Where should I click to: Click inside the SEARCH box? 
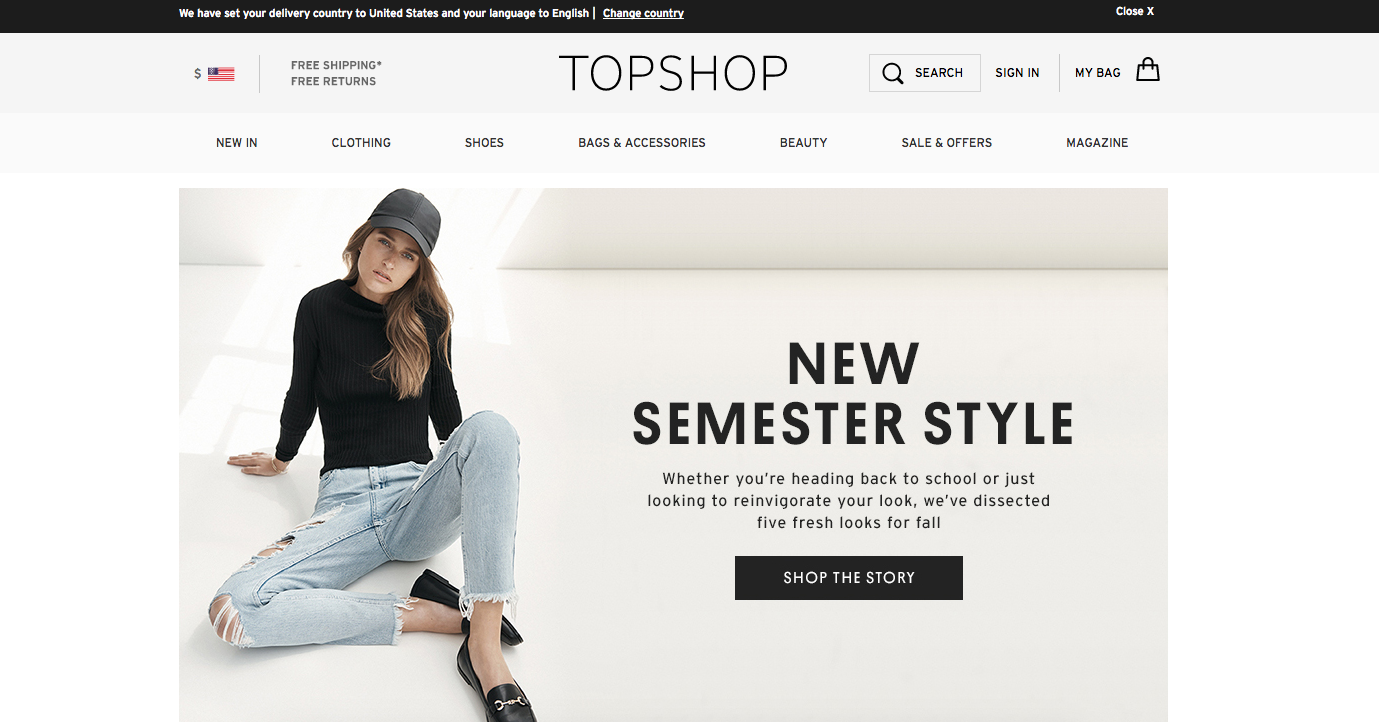pos(925,73)
